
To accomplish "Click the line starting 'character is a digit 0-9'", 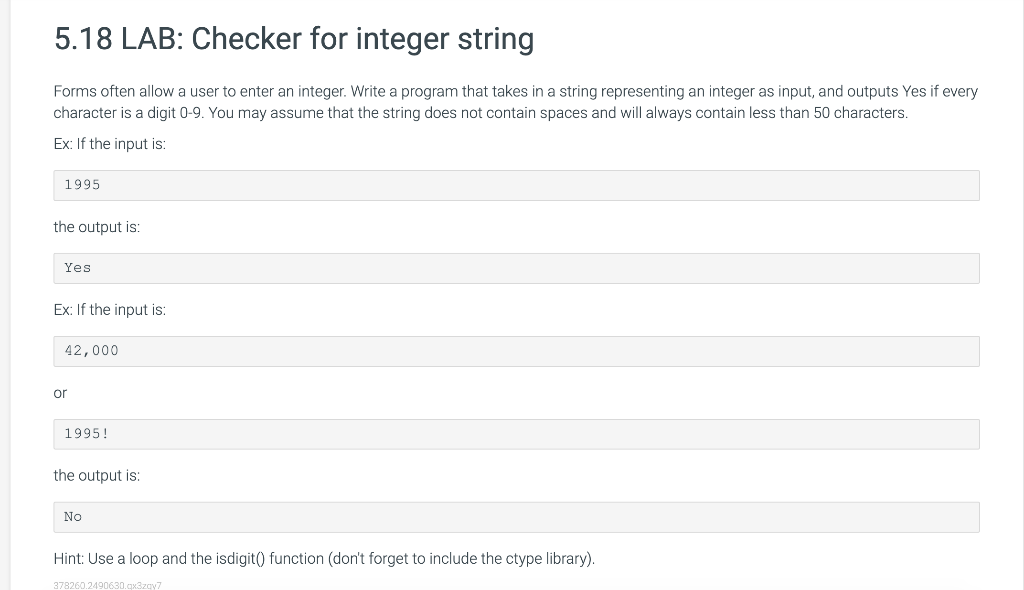I will tap(481, 113).
